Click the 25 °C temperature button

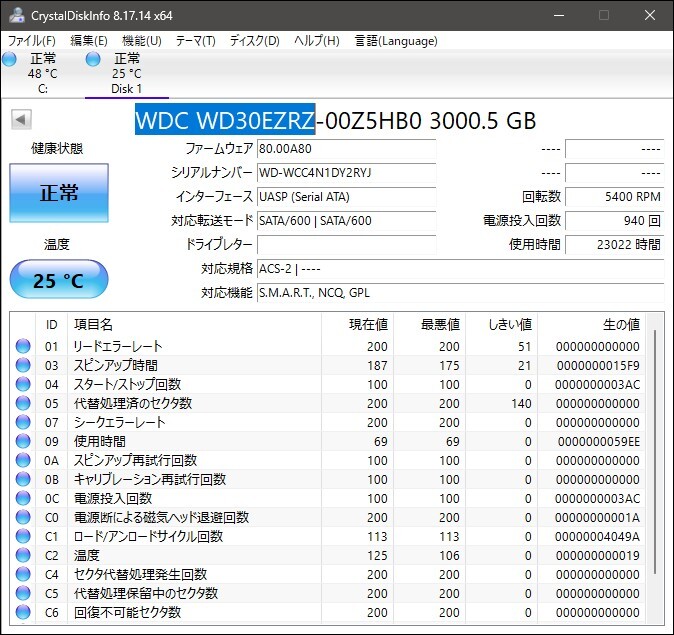(59, 279)
